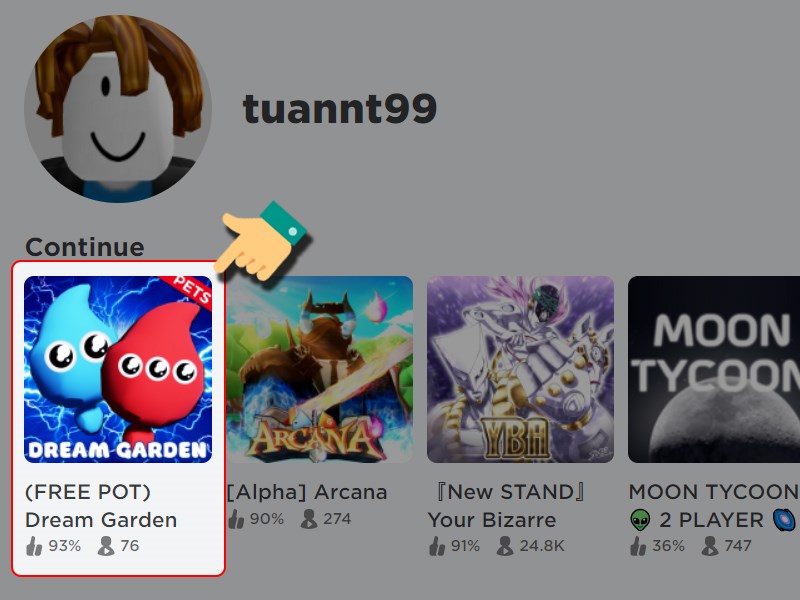This screenshot has height=600, width=800.
Task: Click the New STAND Your Bizarre title
Action: click(507, 506)
